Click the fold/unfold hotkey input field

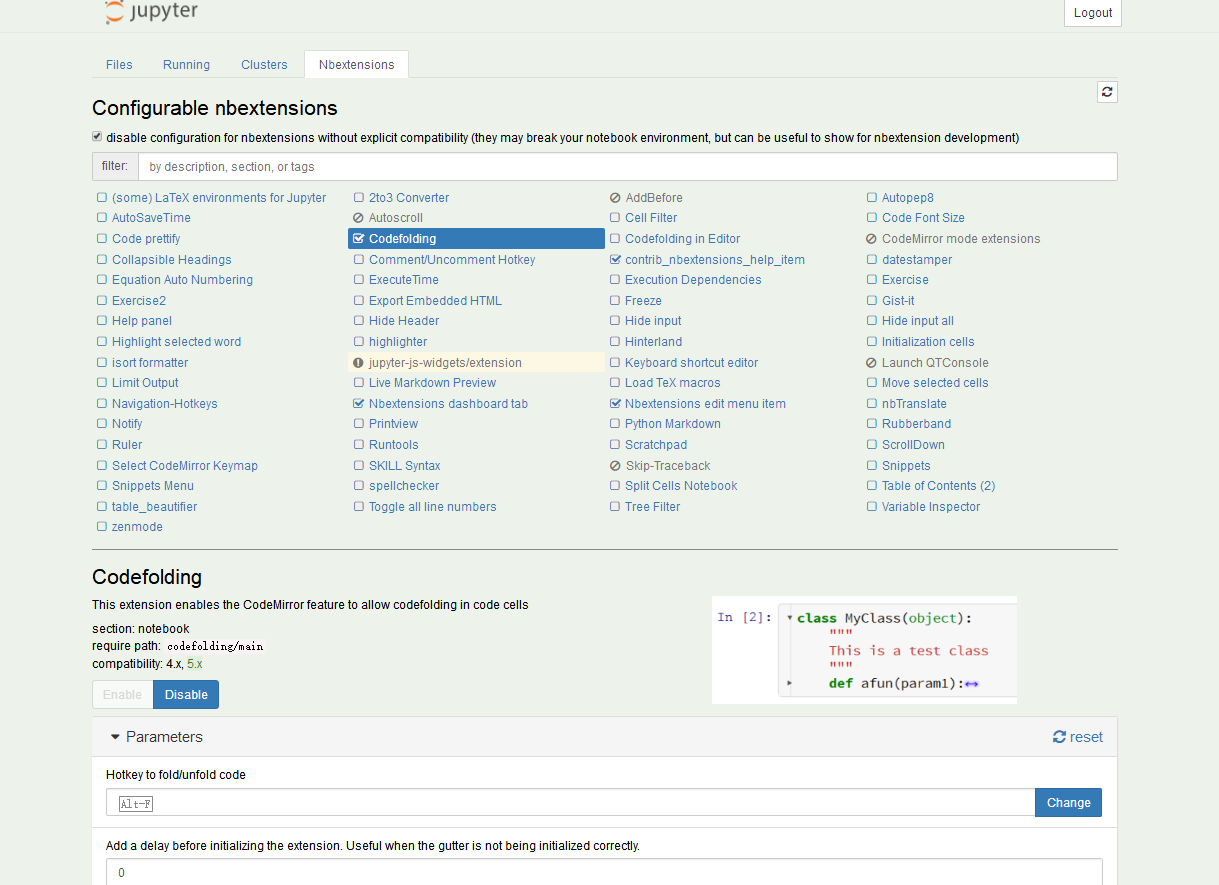coord(570,803)
